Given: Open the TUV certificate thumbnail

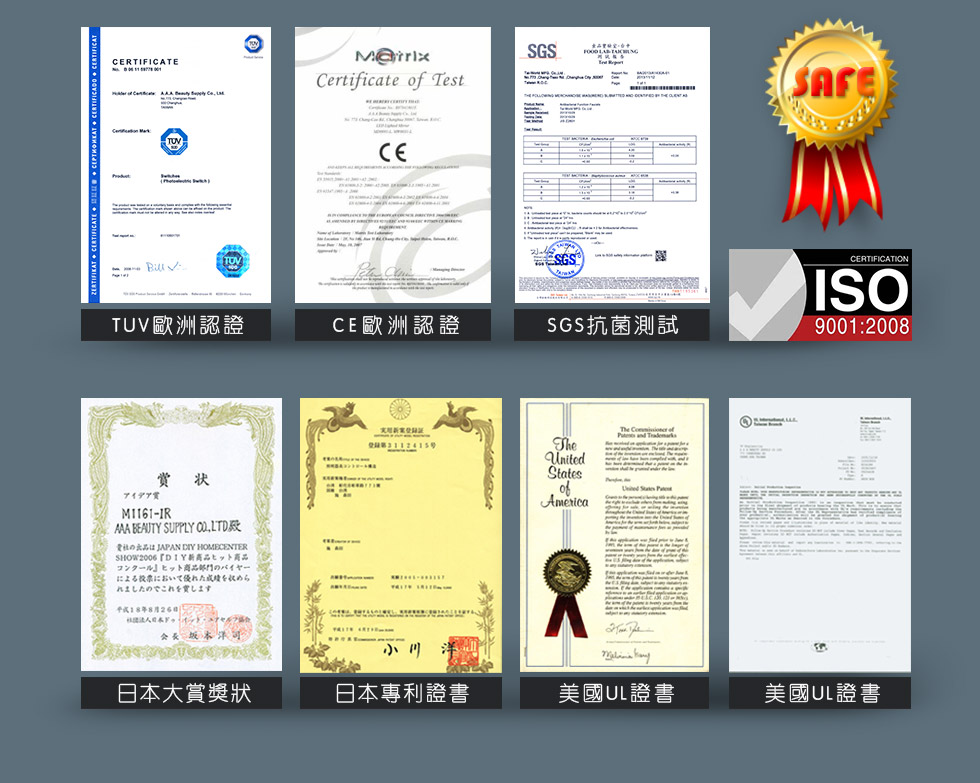Looking at the screenshot, I should point(176,165).
